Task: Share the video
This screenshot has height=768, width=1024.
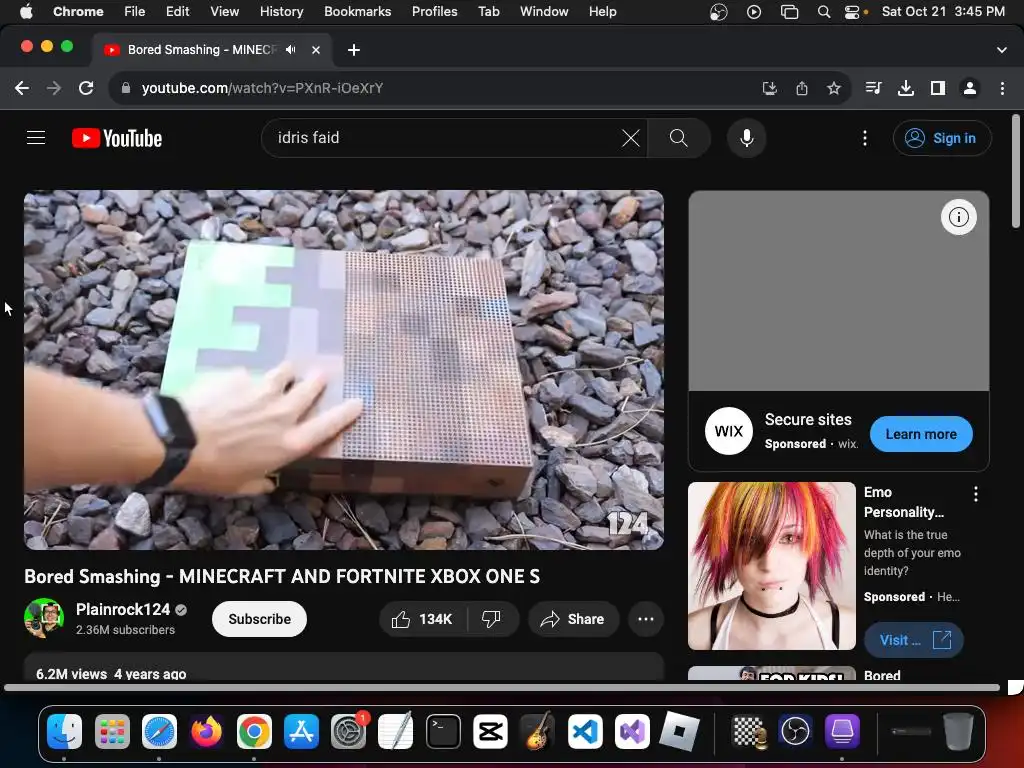Action: [573, 619]
